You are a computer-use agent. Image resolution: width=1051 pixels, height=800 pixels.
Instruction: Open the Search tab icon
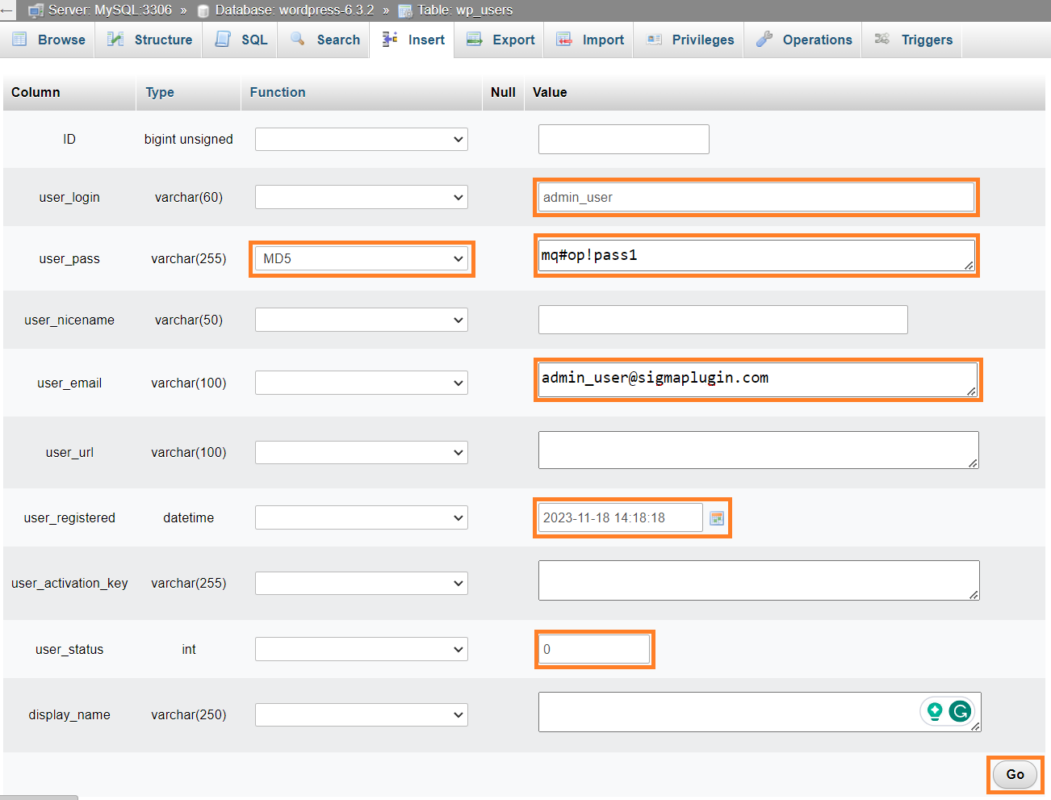pyautogui.click(x=297, y=40)
